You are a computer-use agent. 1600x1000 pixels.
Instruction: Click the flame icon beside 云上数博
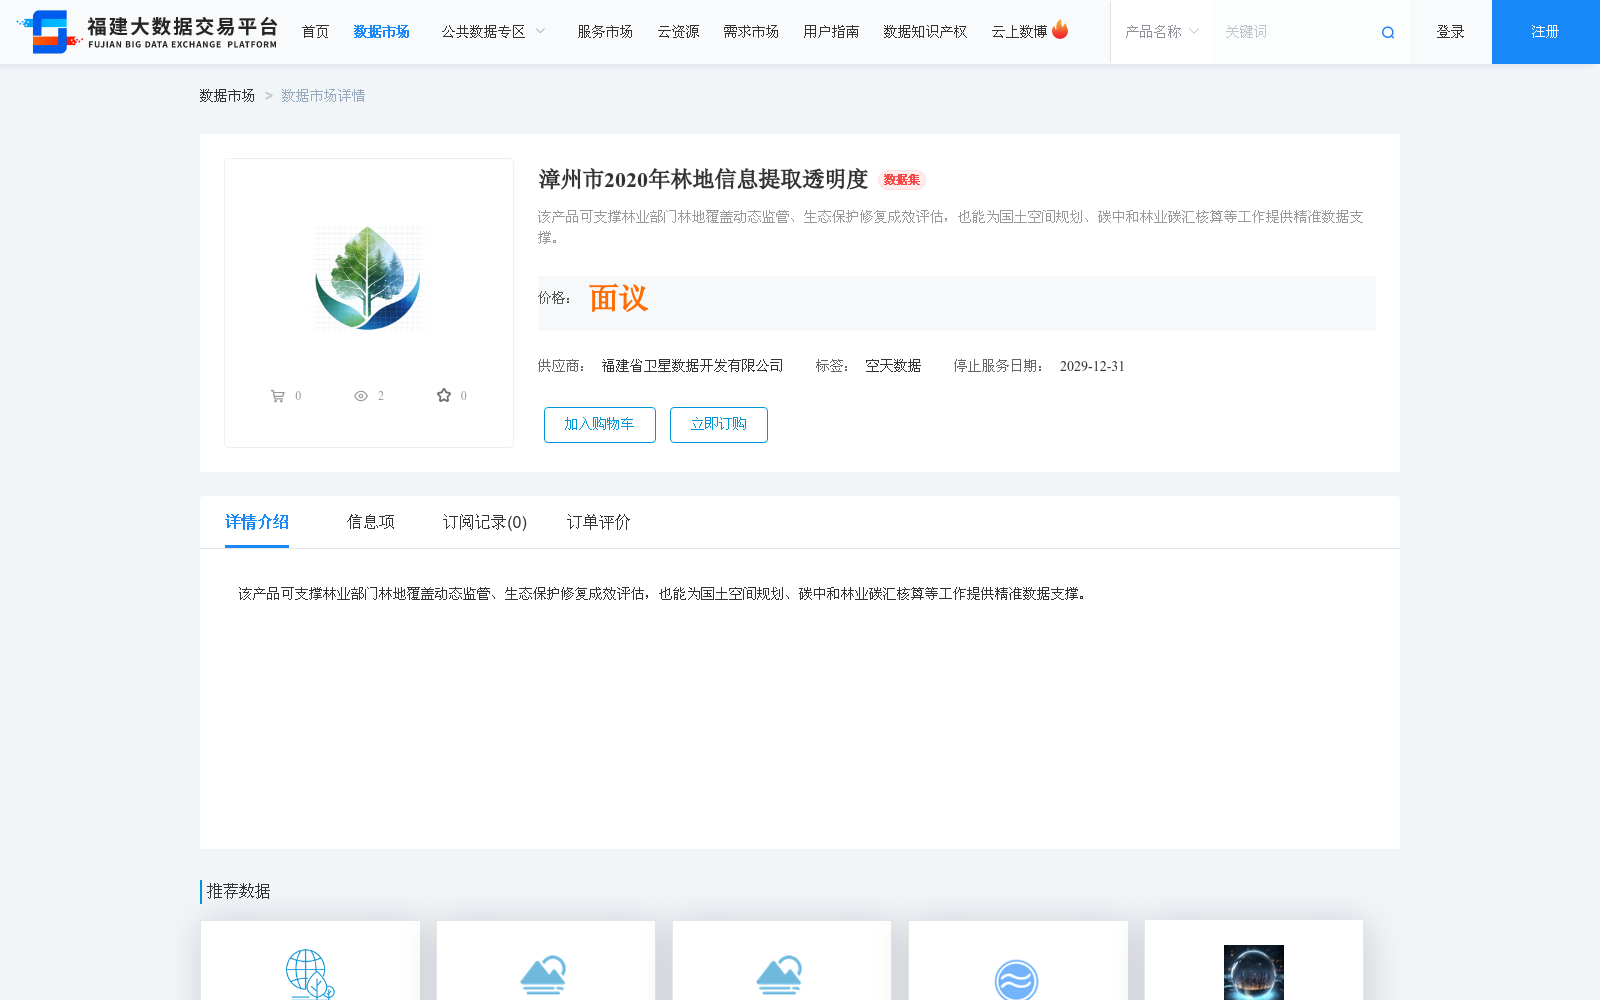click(1060, 30)
